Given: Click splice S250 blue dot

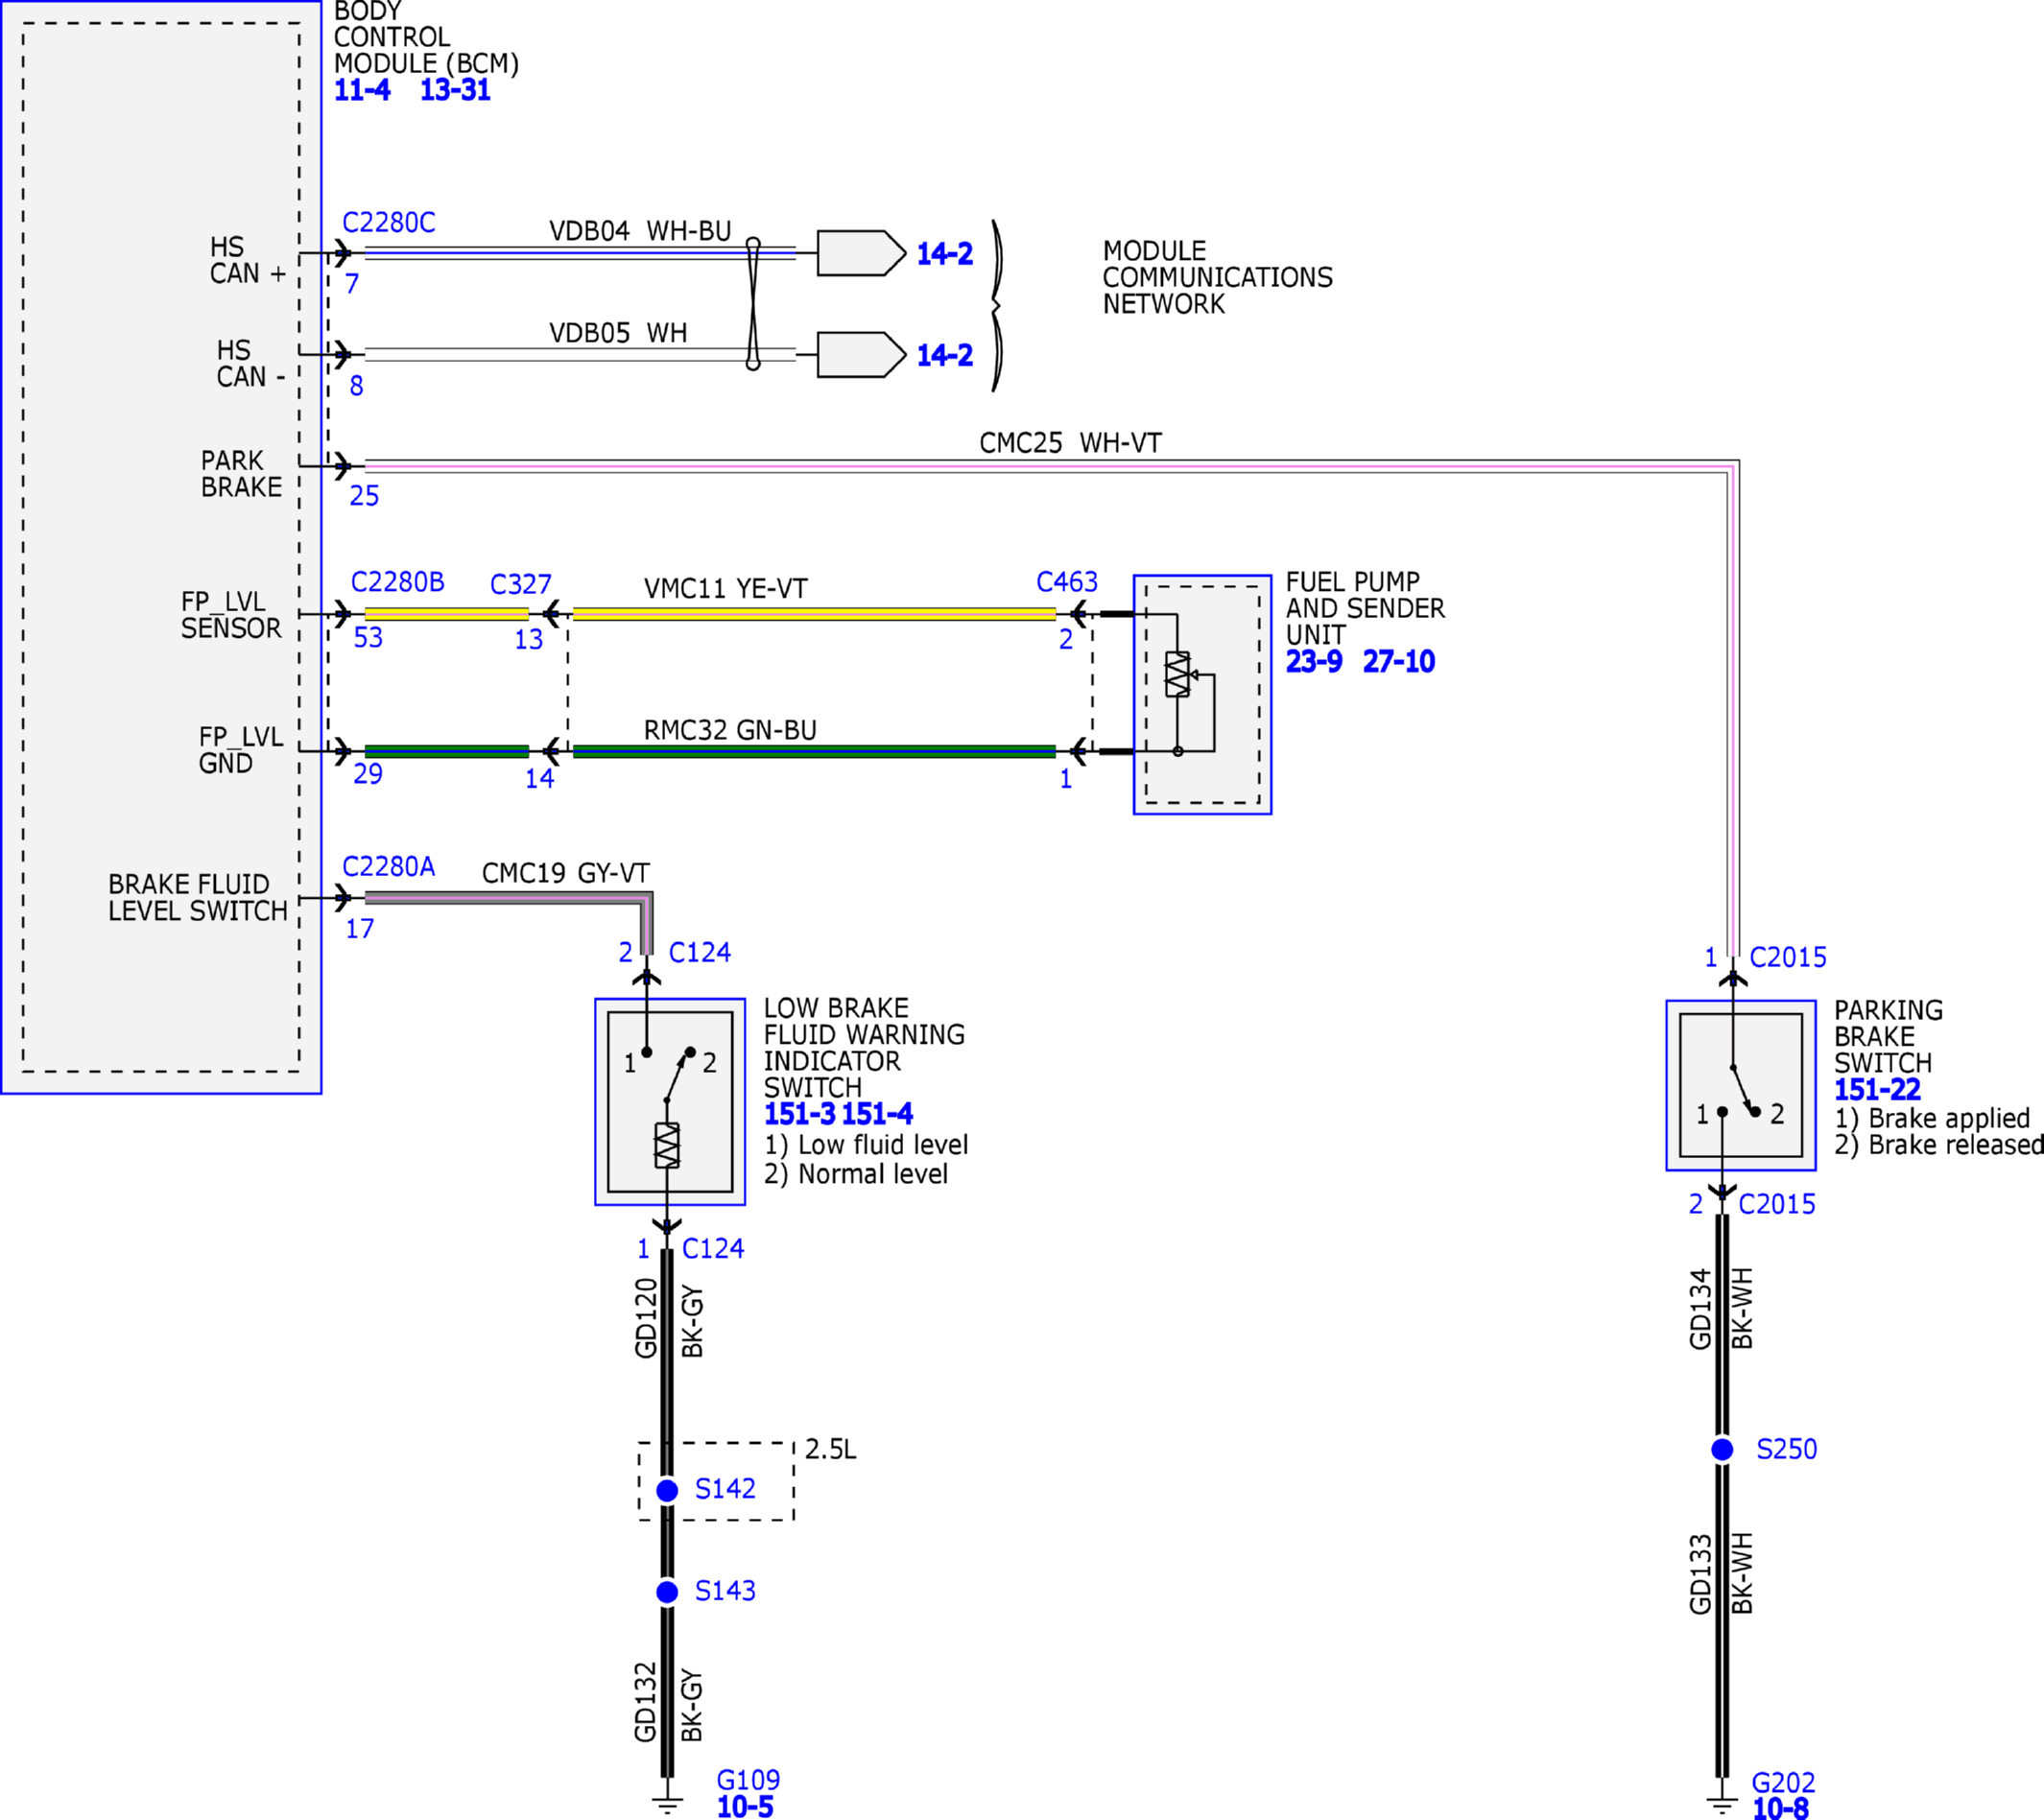Looking at the screenshot, I should [1722, 1449].
